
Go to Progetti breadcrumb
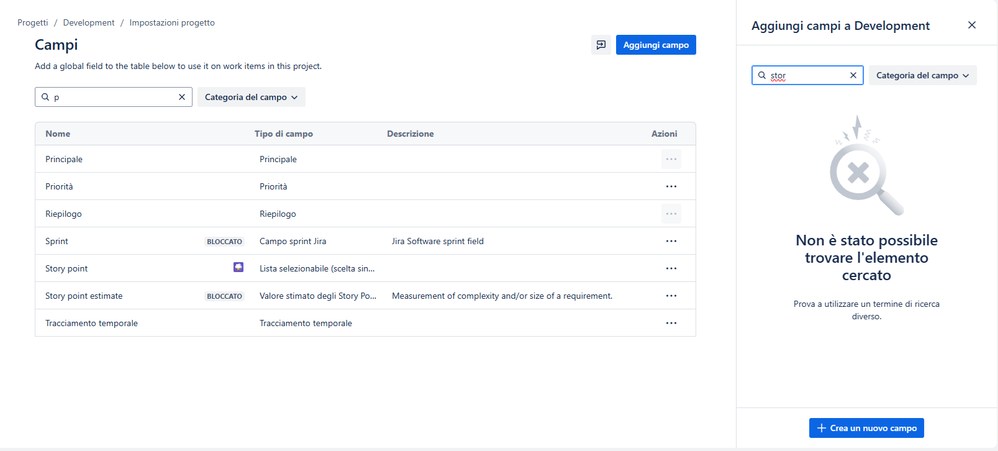click(33, 22)
